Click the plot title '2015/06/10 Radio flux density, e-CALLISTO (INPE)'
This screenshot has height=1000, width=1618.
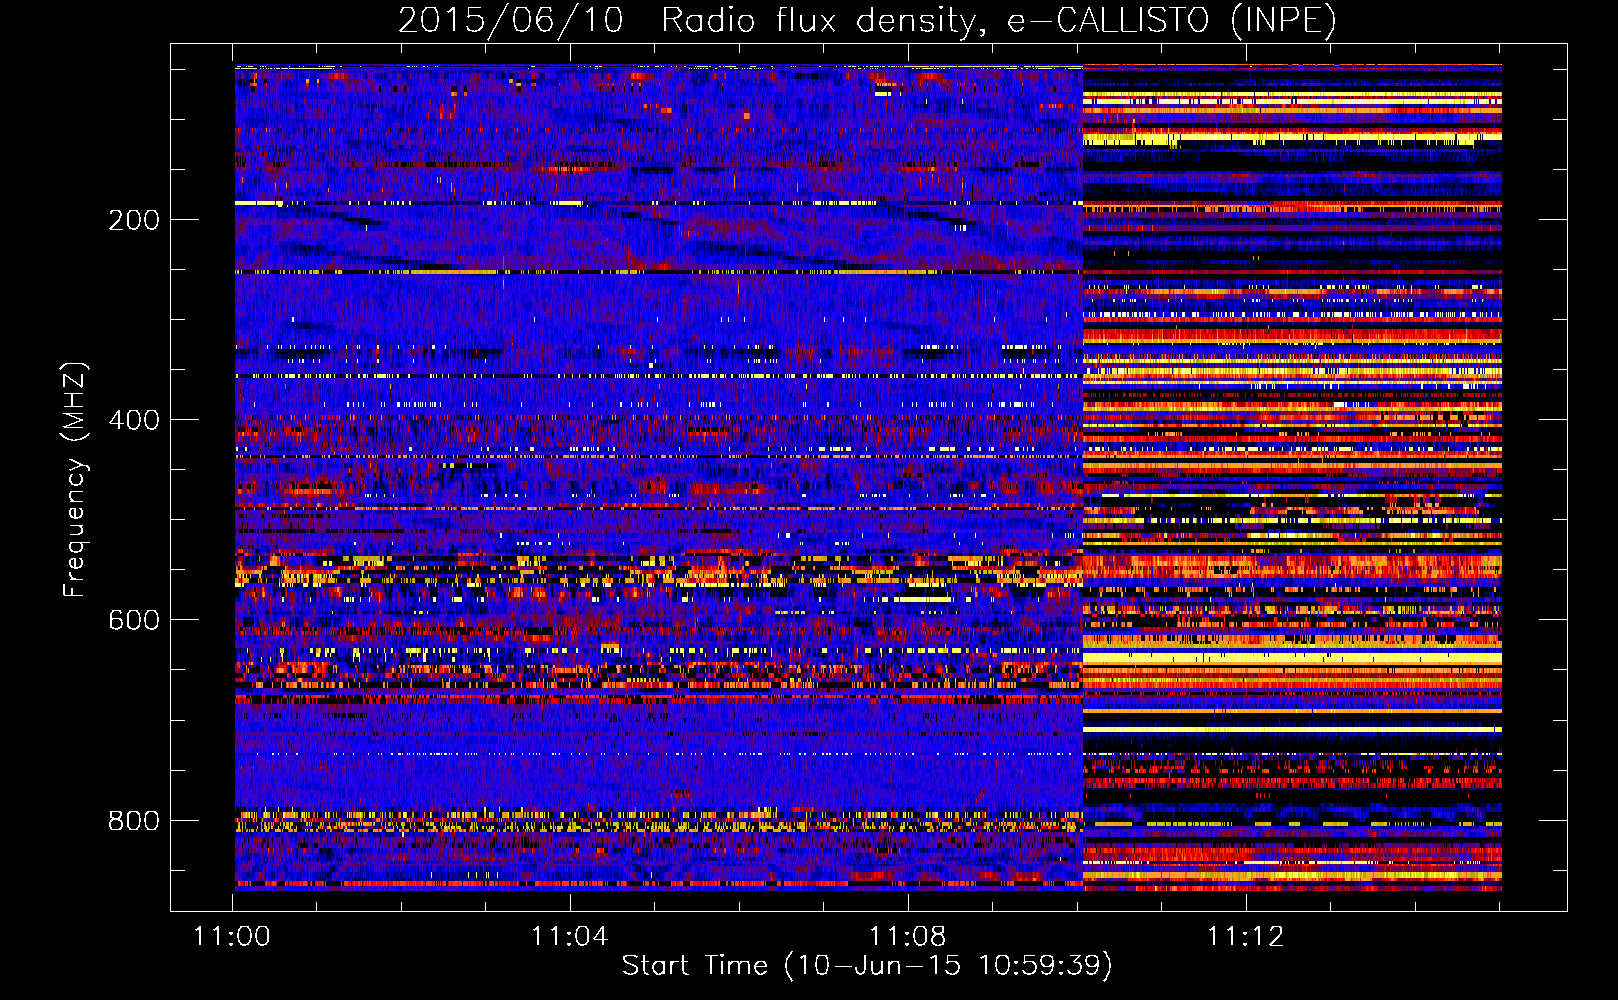tap(867, 21)
